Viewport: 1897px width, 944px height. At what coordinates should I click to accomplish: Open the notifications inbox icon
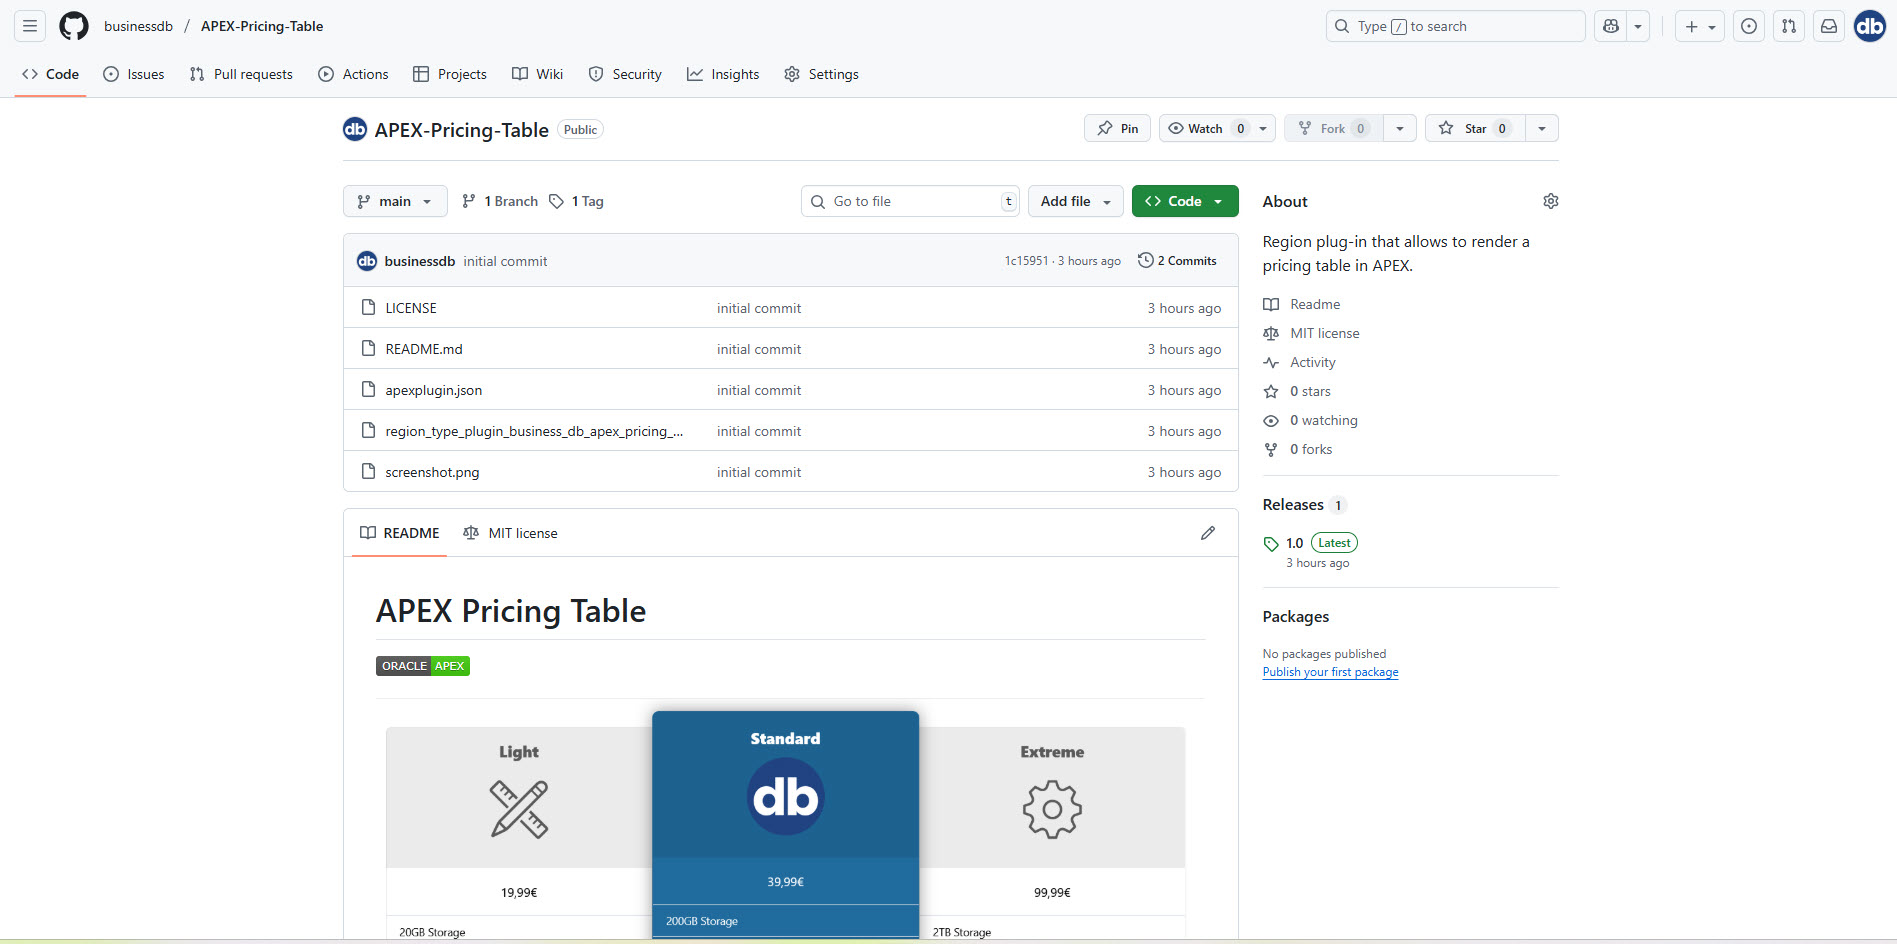click(x=1828, y=26)
